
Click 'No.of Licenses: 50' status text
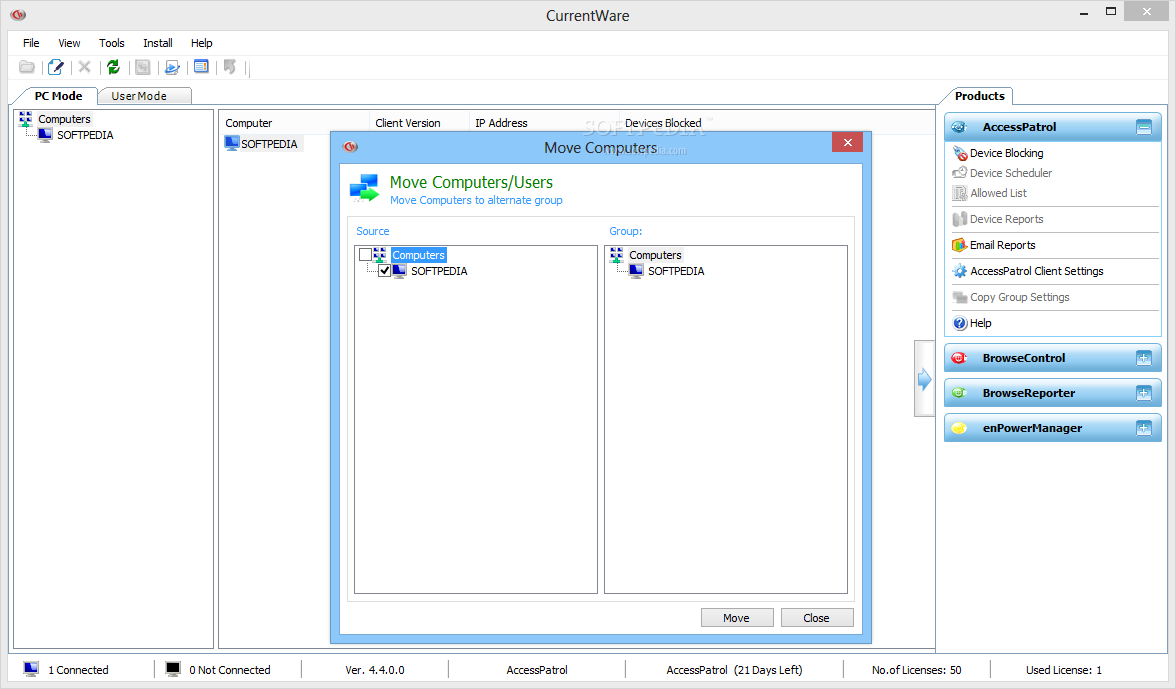click(916, 670)
